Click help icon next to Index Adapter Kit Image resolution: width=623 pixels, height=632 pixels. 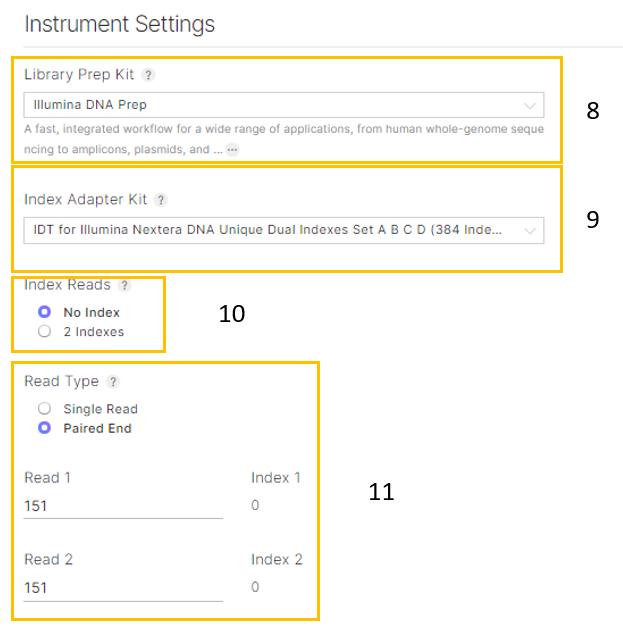(161, 200)
